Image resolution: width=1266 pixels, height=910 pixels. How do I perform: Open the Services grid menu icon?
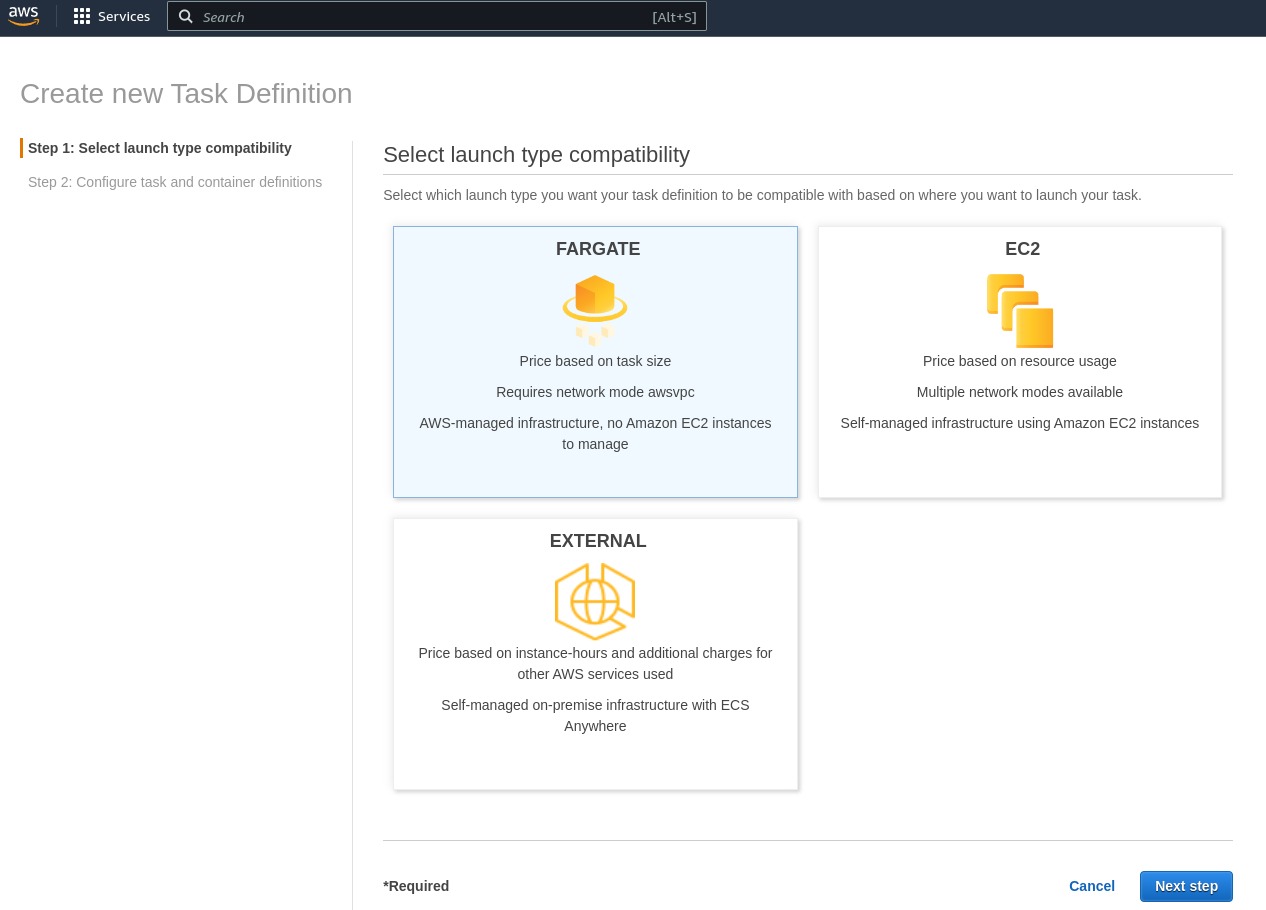(x=82, y=16)
